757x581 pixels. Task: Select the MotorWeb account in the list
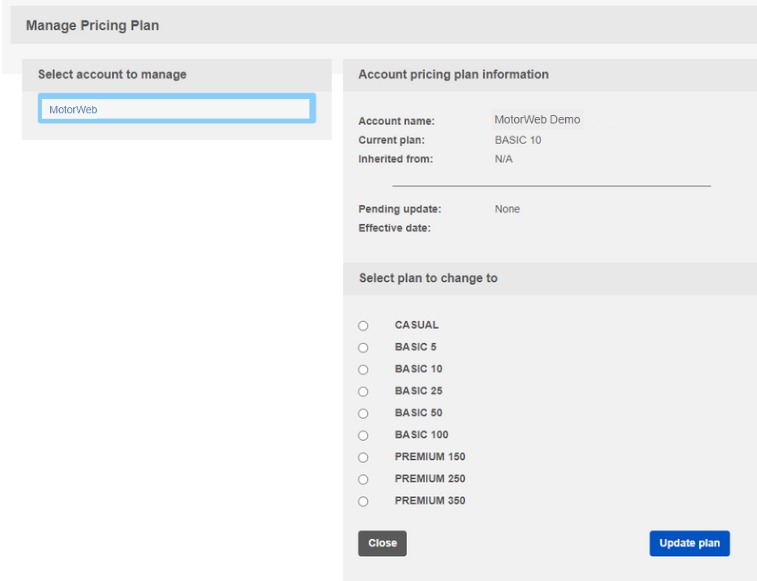(x=176, y=110)
